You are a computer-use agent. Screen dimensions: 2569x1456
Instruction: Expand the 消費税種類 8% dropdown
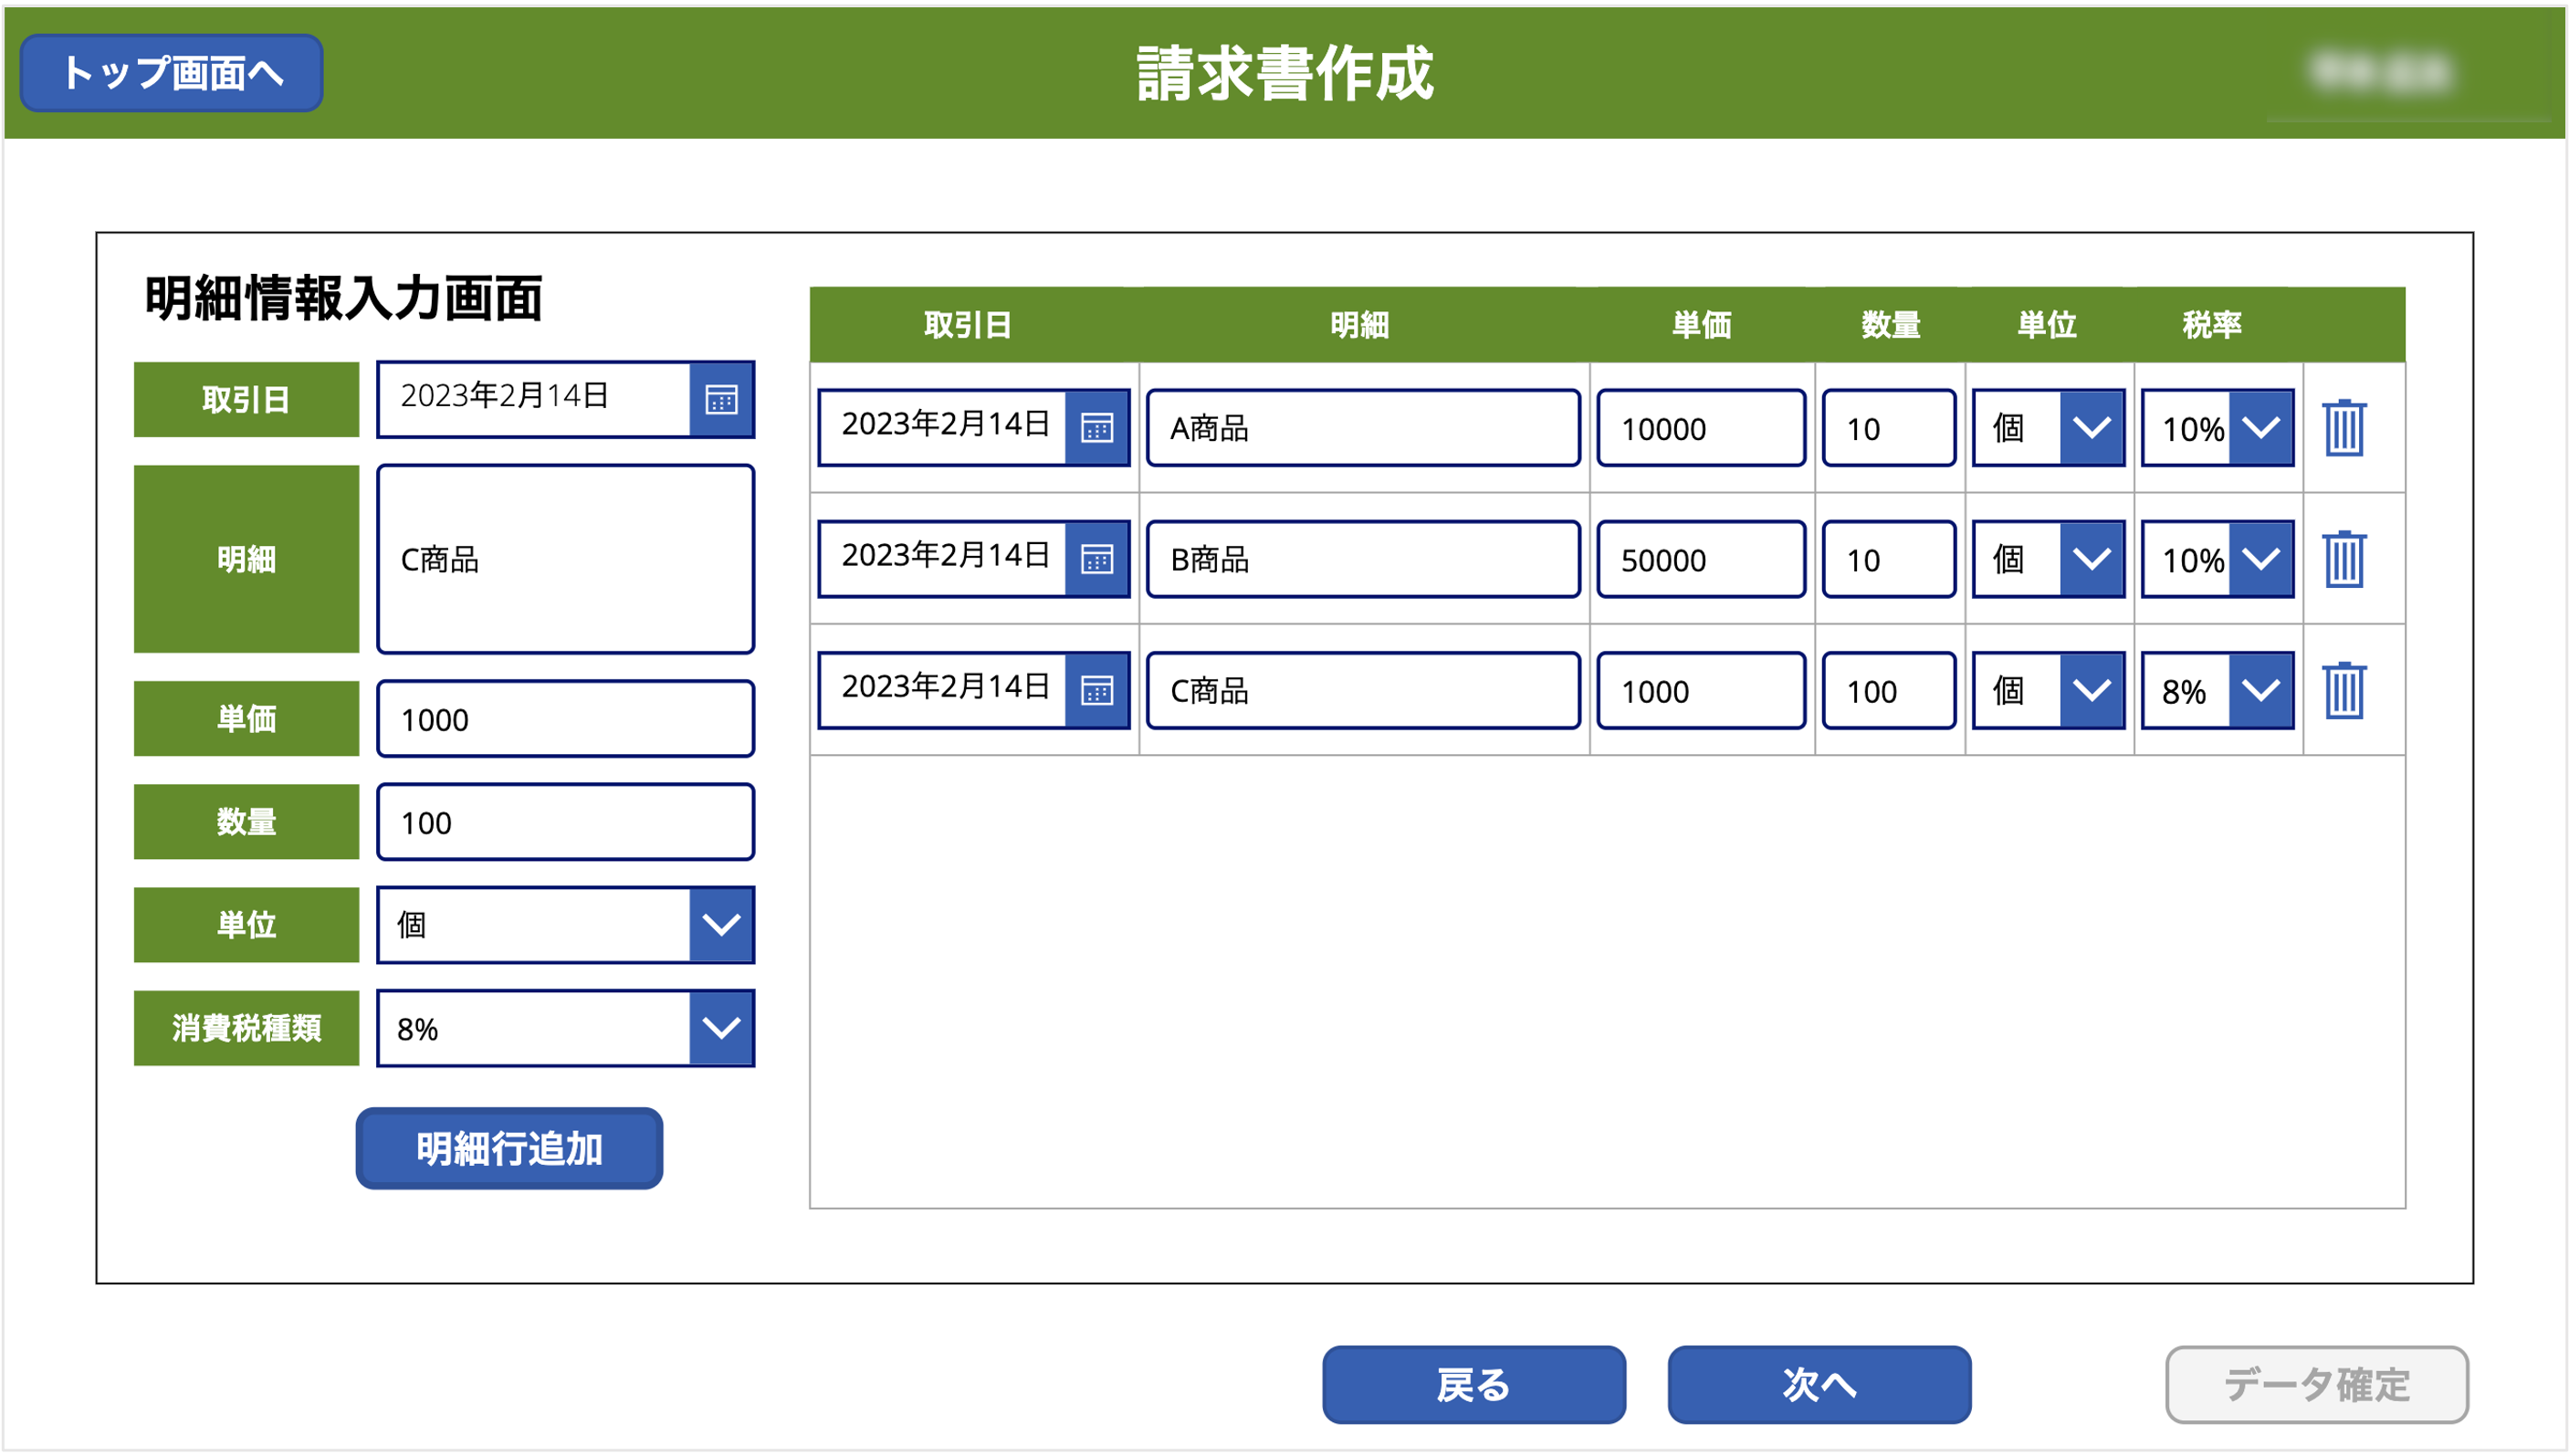(721, 1028)
